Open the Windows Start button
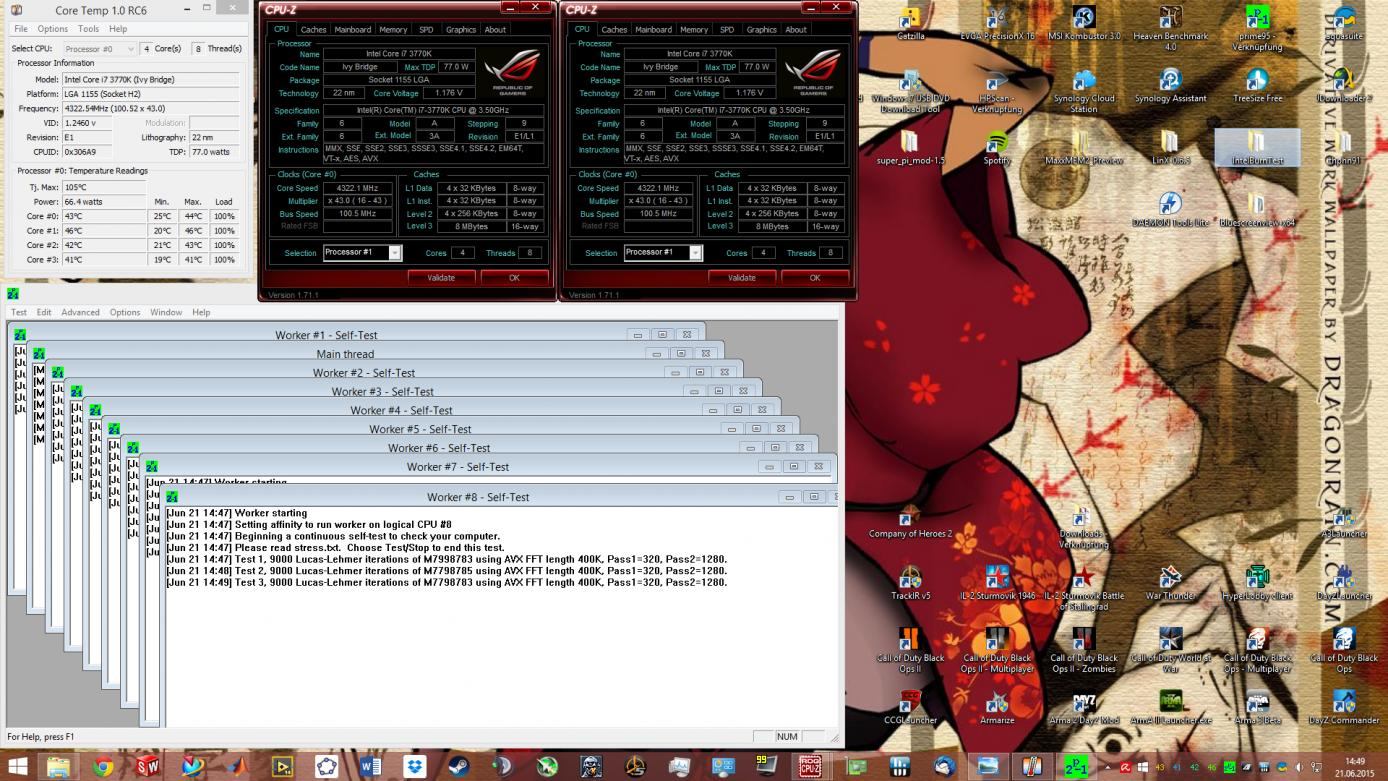This screenshot has height=781, width=1388. pos(18,767)
